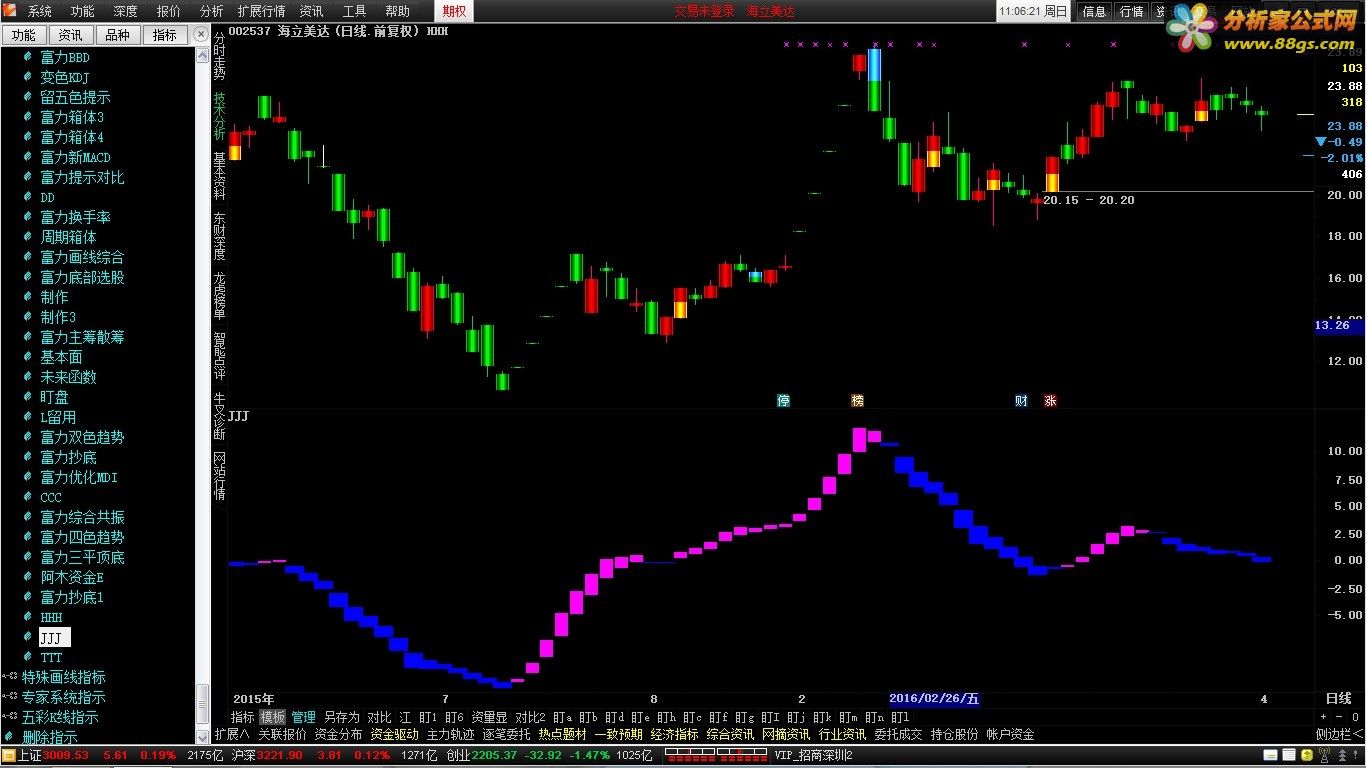The image size is (1366, 768).
Task: Click the 2016/02/26/五 date marker
Action: click(x=934, y=699)
